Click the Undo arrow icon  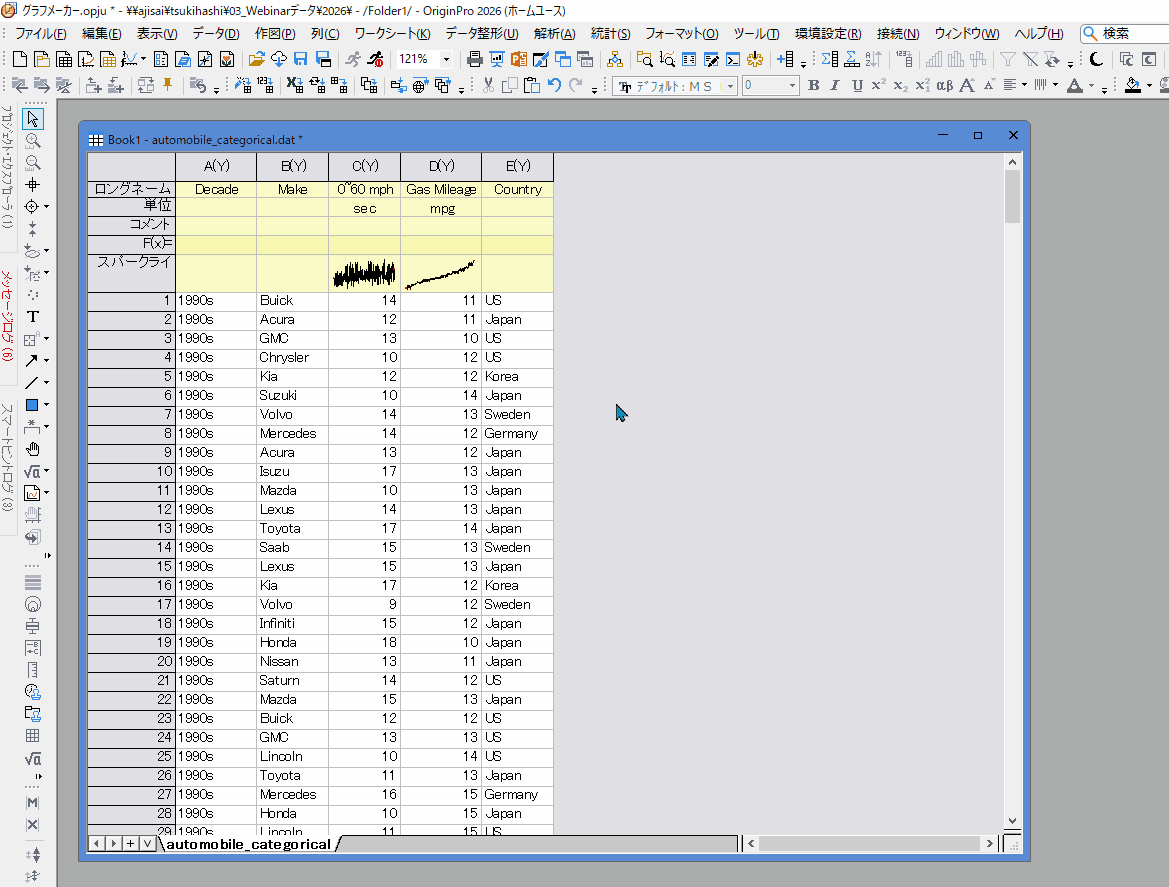click(x=554, y=86)
